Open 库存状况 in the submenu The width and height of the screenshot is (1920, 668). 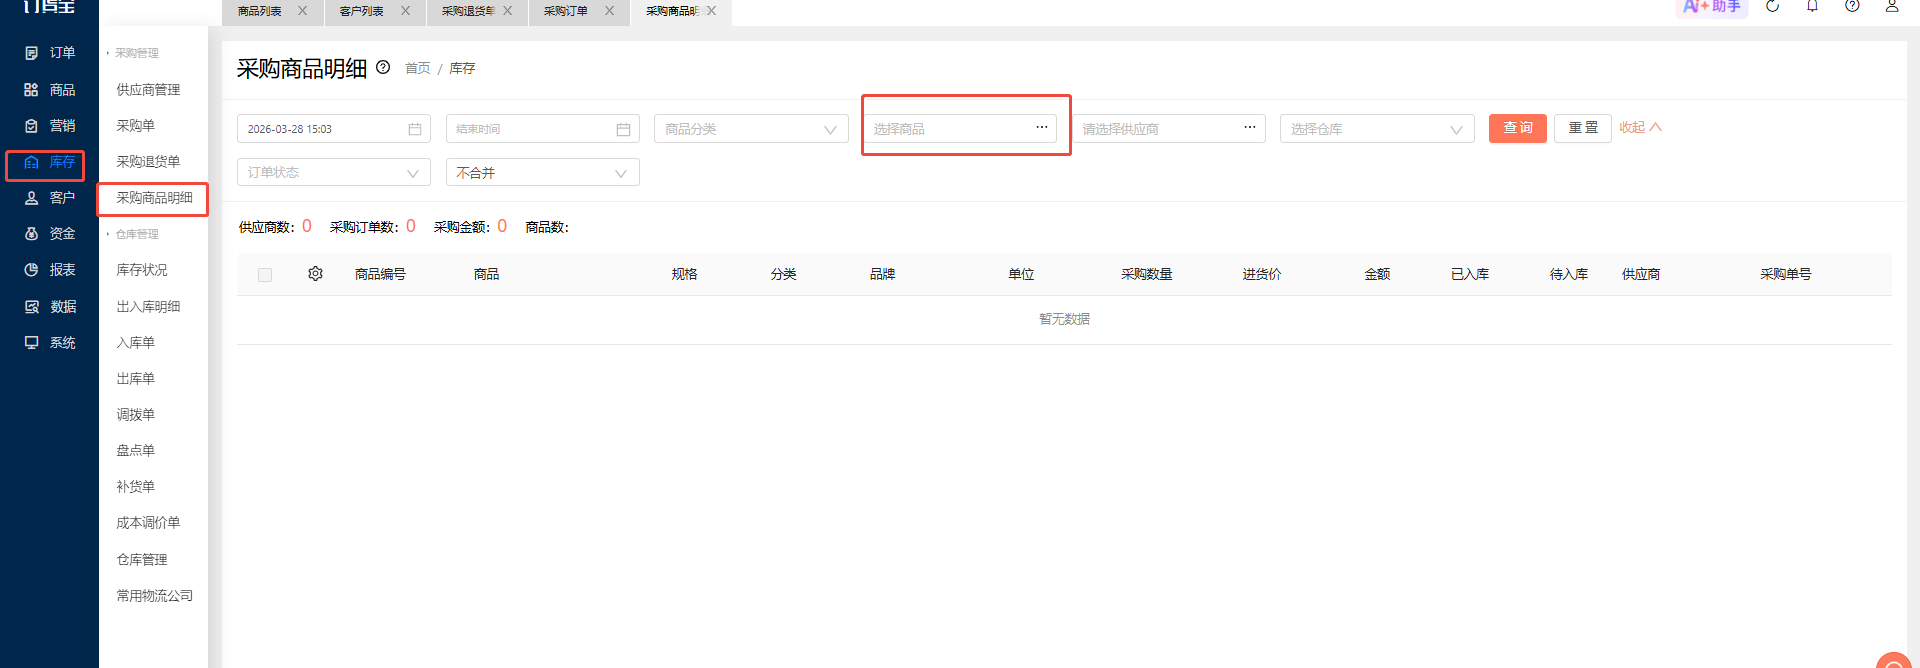click(142, 270)
